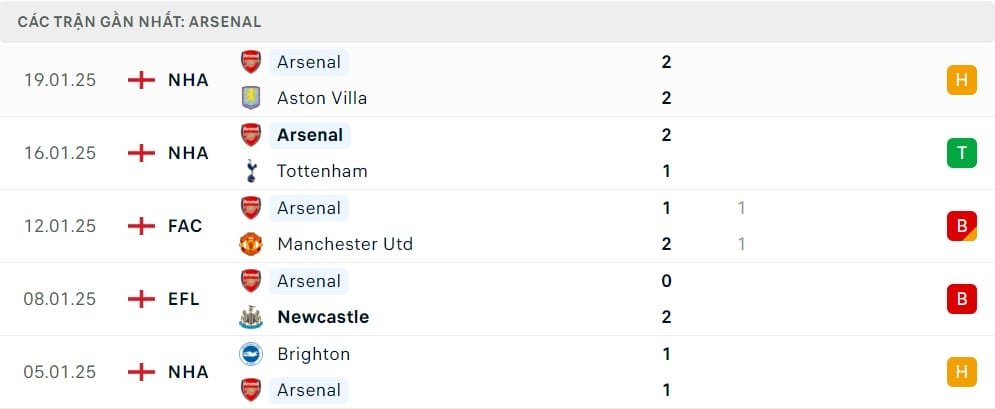Image resolution: width=995 pixels, height=409 pixels.
Task: Click orange H badge for Brighton match
Action: [x=961, y=372]
